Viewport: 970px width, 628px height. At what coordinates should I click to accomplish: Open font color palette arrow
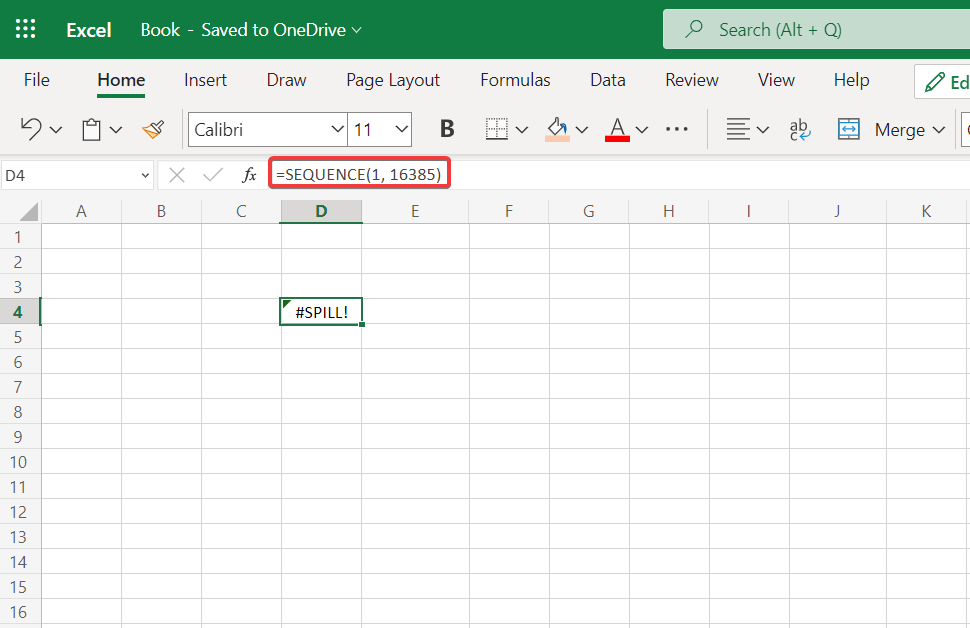[x=642, y=130]
